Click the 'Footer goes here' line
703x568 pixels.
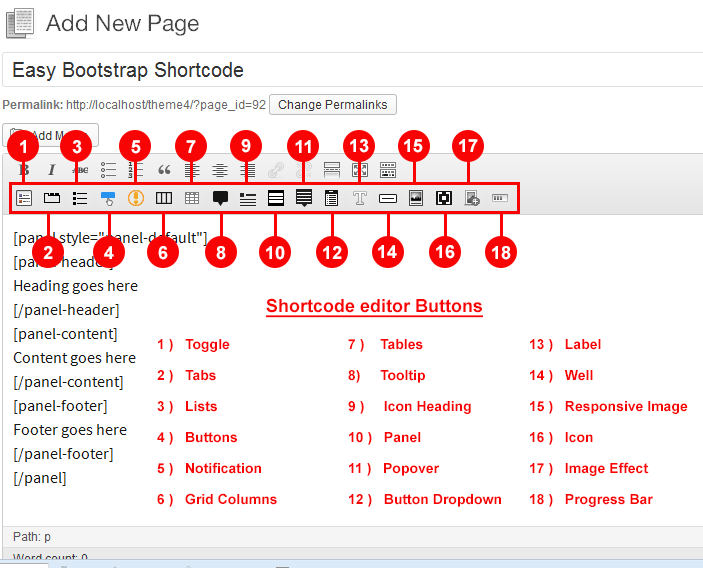(70, 430)
